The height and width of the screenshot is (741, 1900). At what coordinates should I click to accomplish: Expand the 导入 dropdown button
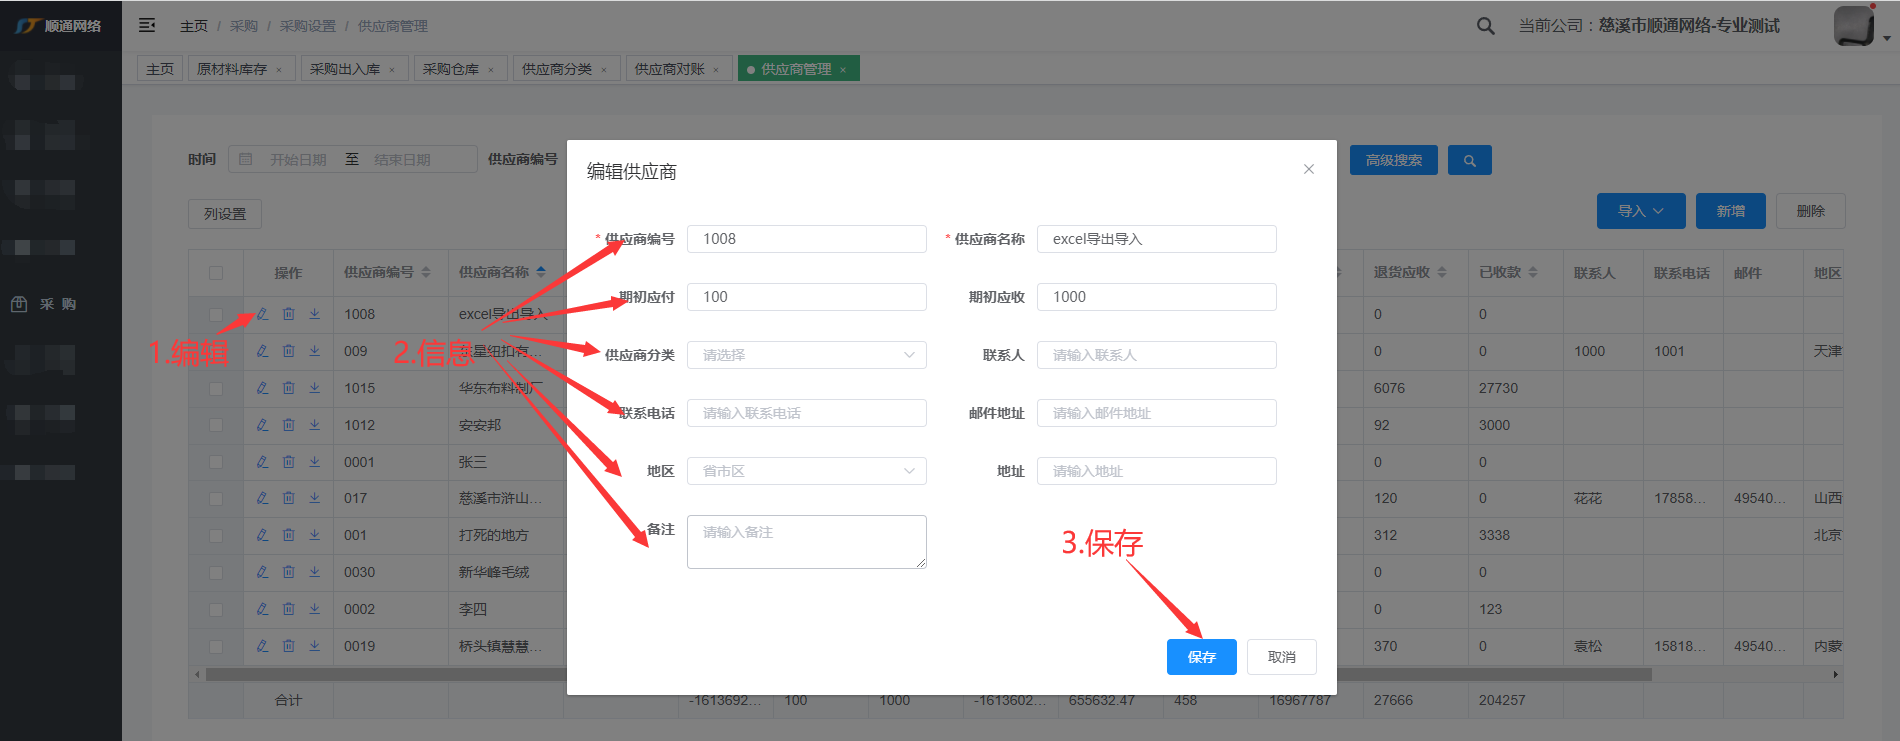(x=1640, y=211)
